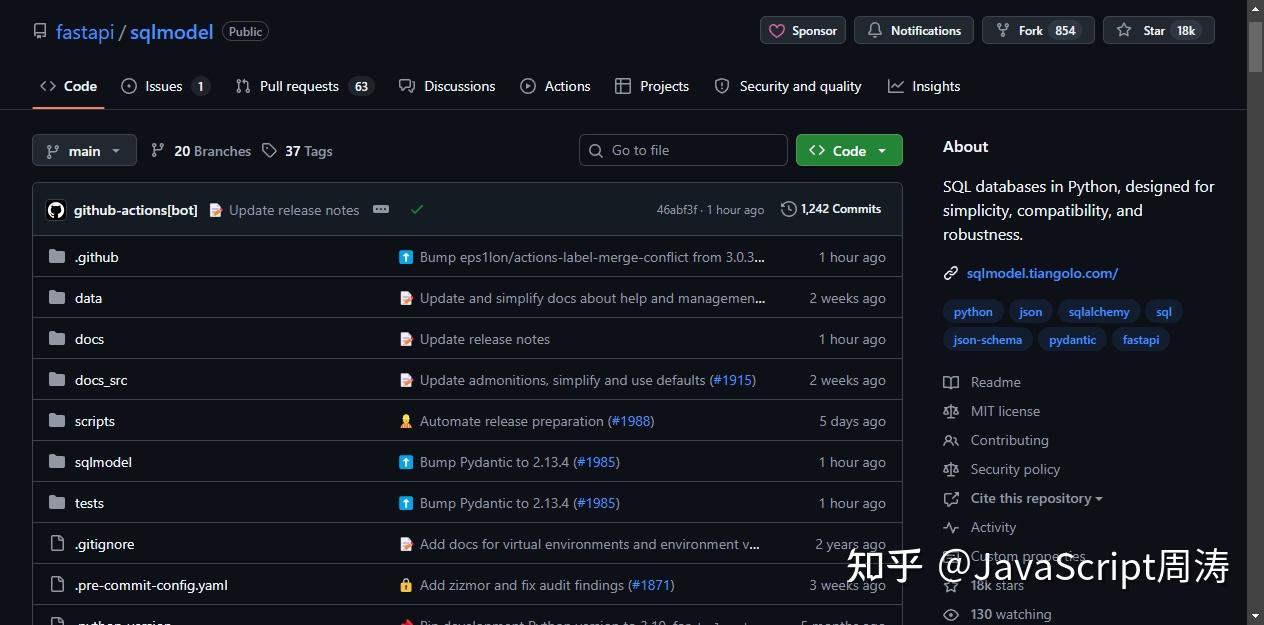Screen dimensions: 1264x625
Task: Open the .github folder
Action: pos(97,257)
